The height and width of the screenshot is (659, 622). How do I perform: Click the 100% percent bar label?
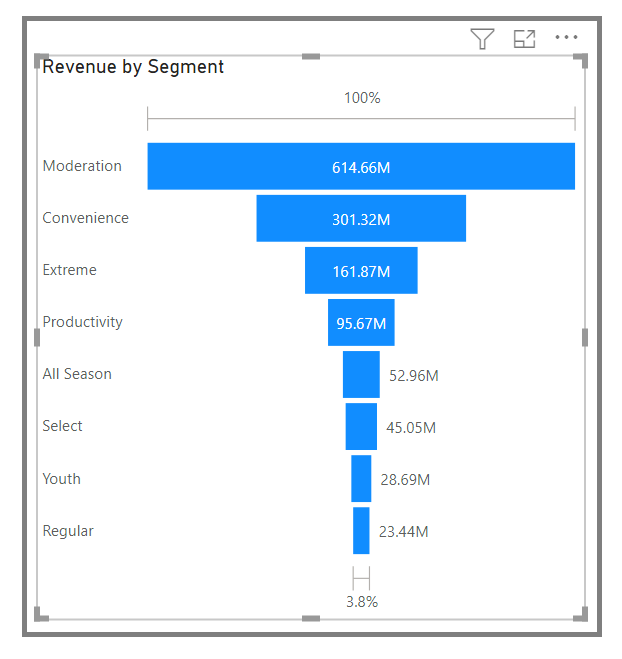pos(362,98)
